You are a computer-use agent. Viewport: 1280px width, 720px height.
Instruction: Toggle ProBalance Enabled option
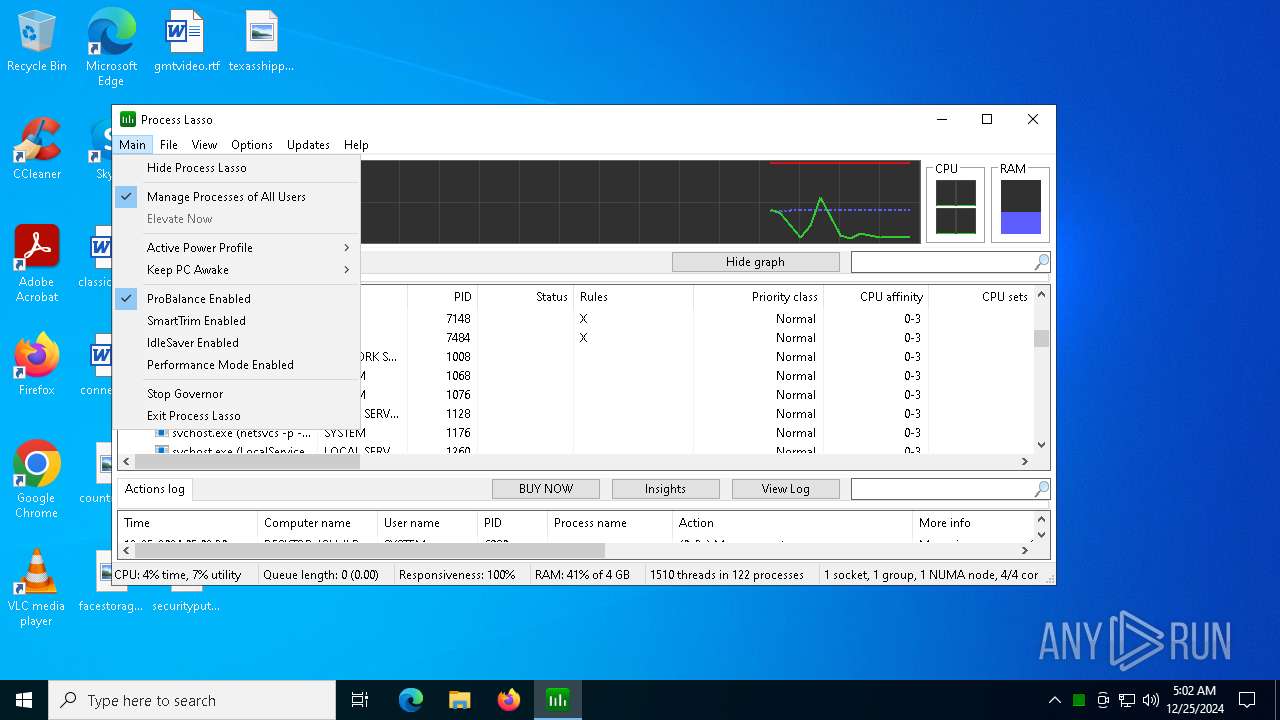click(x=236, y=299)
